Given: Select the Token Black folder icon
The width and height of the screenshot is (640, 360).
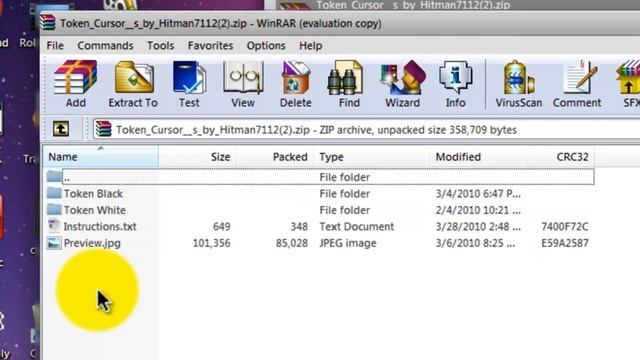Looking at the screenshot, I should (54, 193).
